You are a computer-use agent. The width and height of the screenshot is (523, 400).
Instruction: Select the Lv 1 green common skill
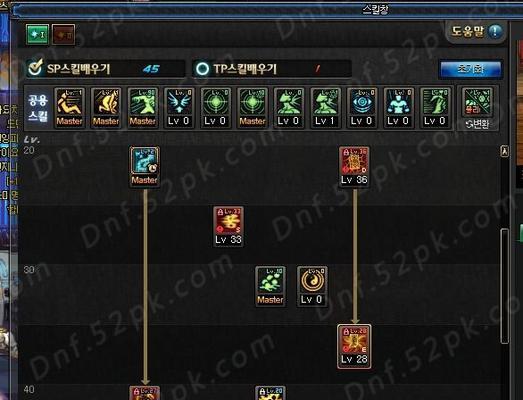click(326, 108)
